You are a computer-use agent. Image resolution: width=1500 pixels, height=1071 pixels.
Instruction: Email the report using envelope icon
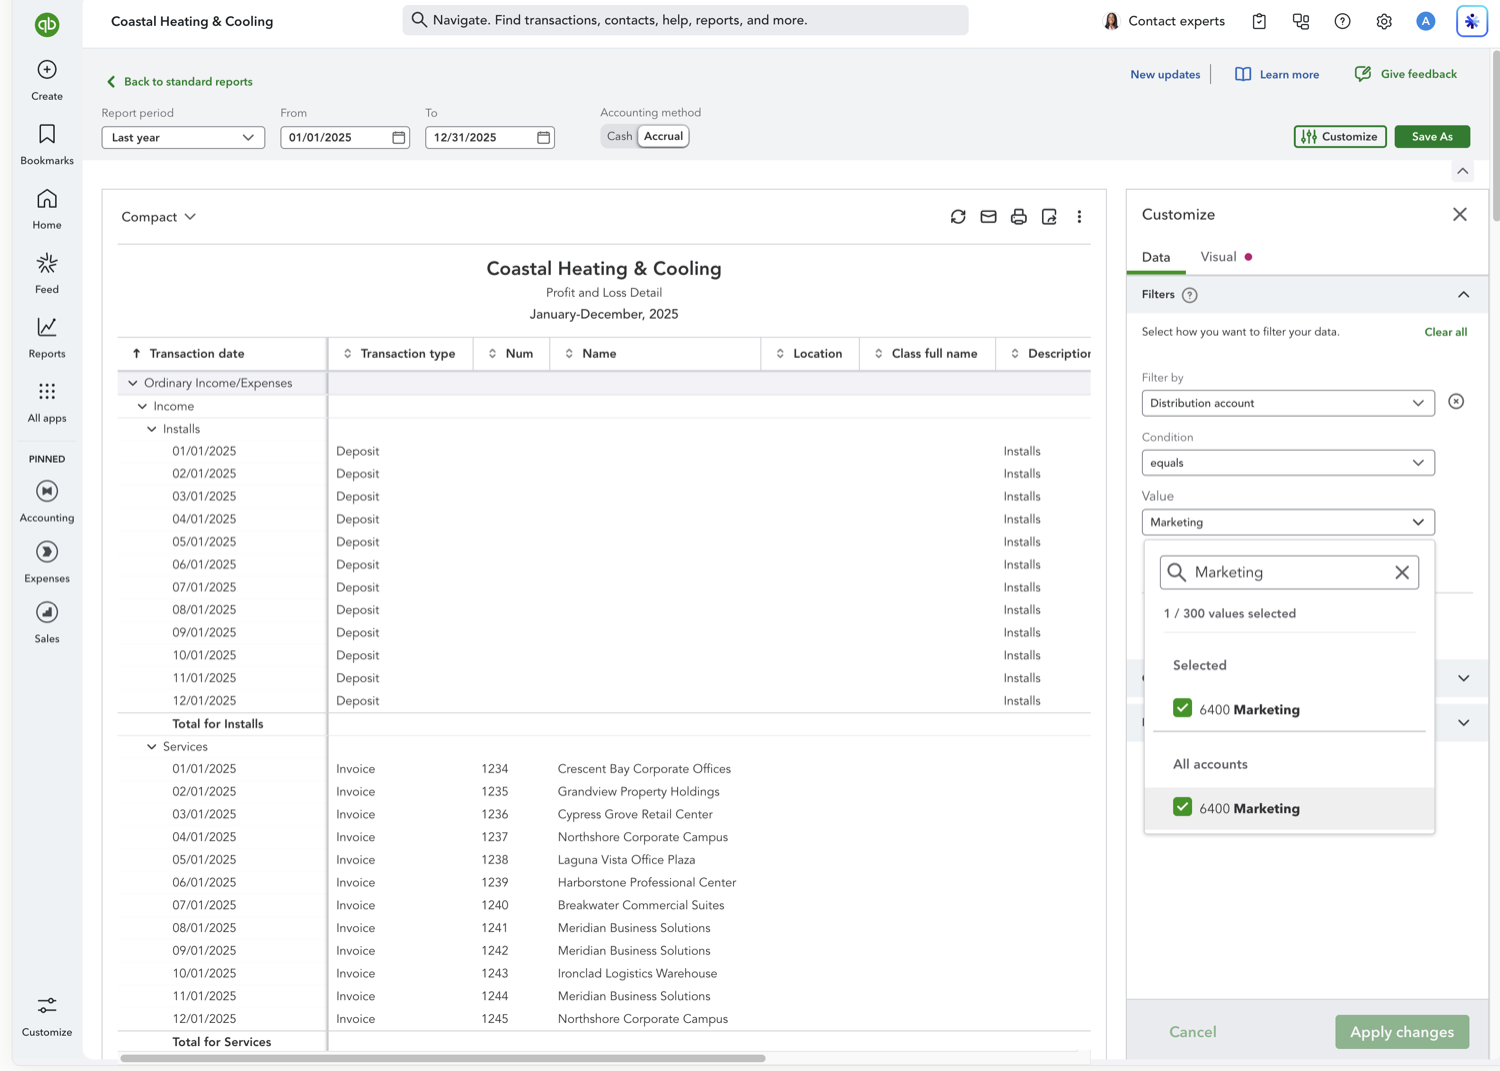pyautogui.click(x=988, y=217)
